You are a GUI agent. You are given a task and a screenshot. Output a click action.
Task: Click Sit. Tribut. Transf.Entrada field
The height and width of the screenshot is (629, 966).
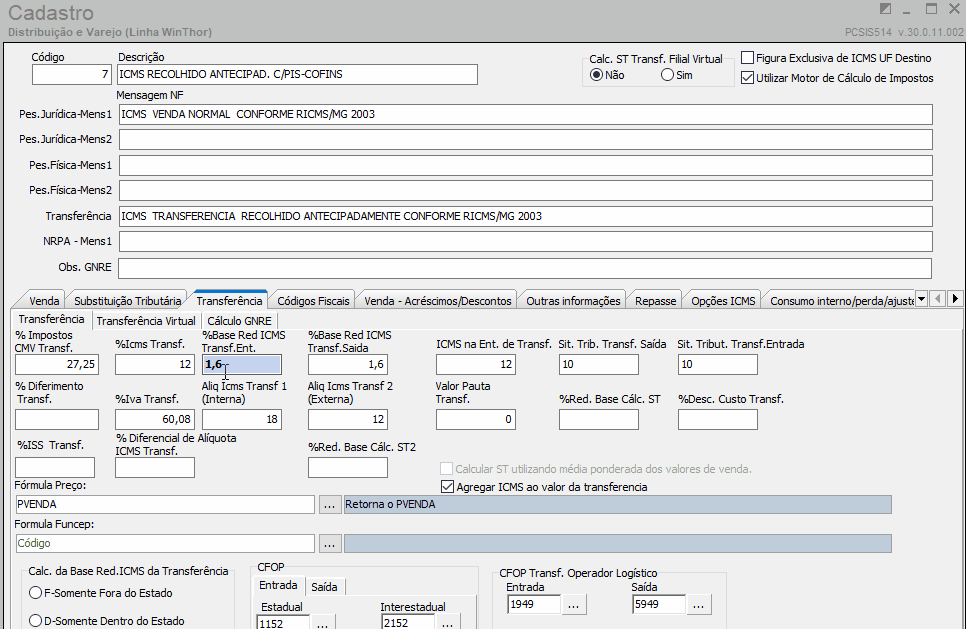[718, 365]
